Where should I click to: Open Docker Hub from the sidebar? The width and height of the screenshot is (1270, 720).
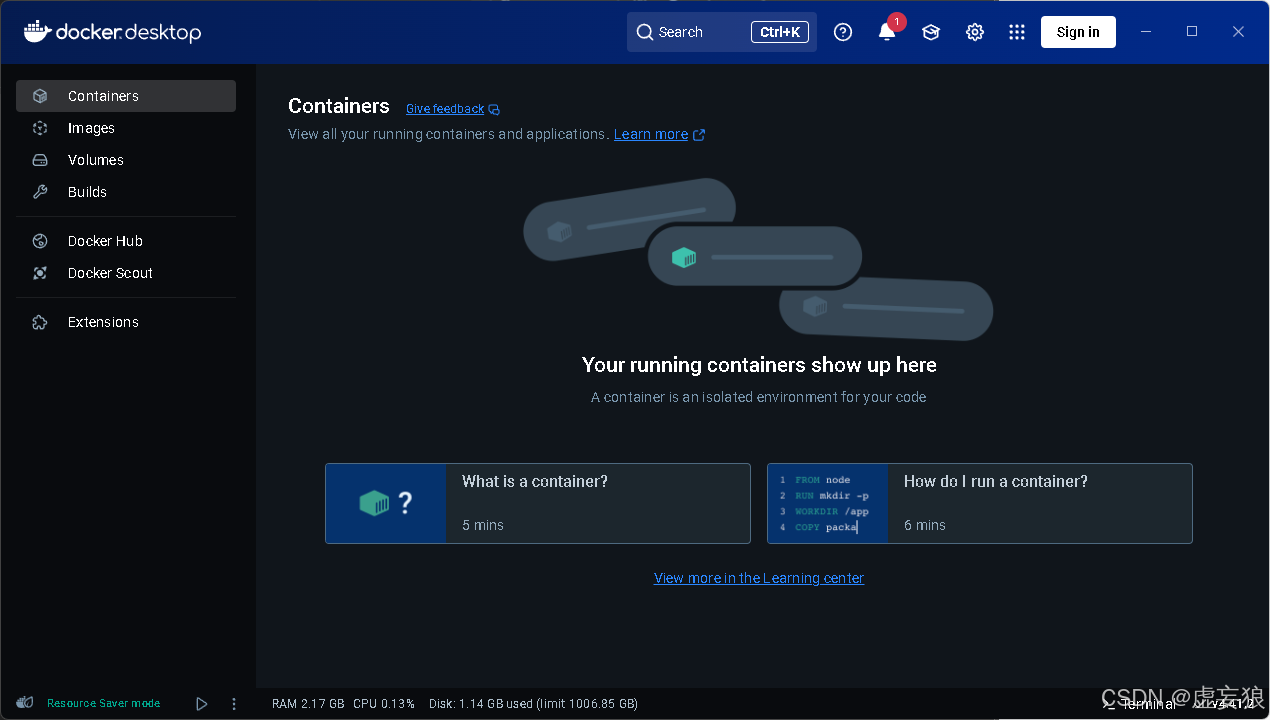tap(126, 241)
